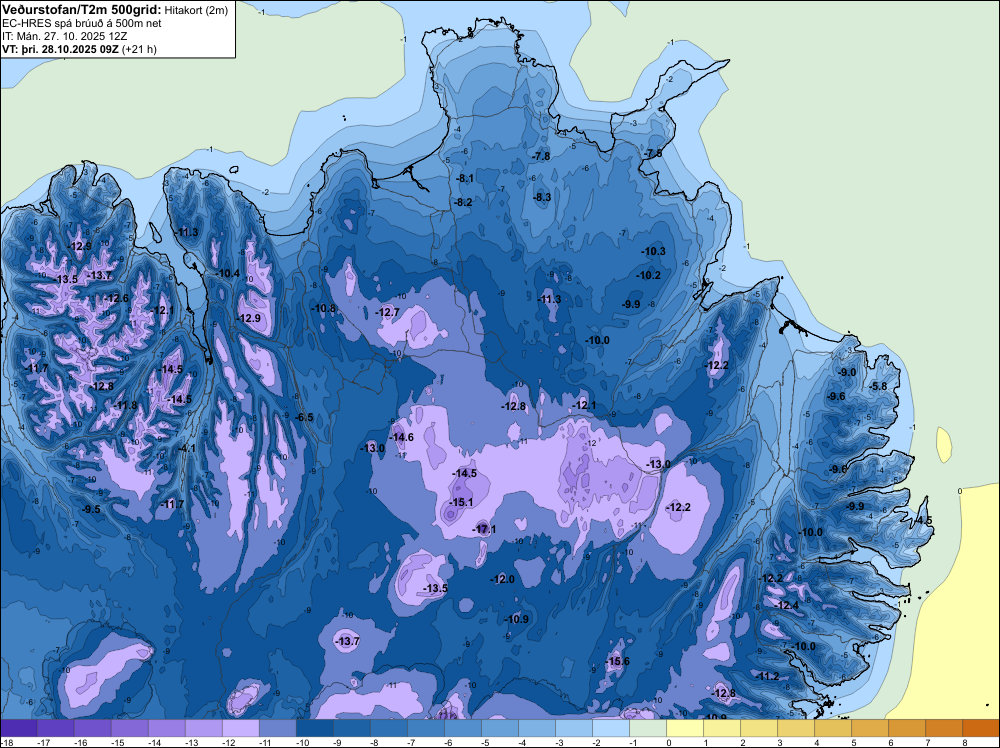Click the -4.1 temperature reading
Viewport: 1000px width, 748px height.
(187, 449)
